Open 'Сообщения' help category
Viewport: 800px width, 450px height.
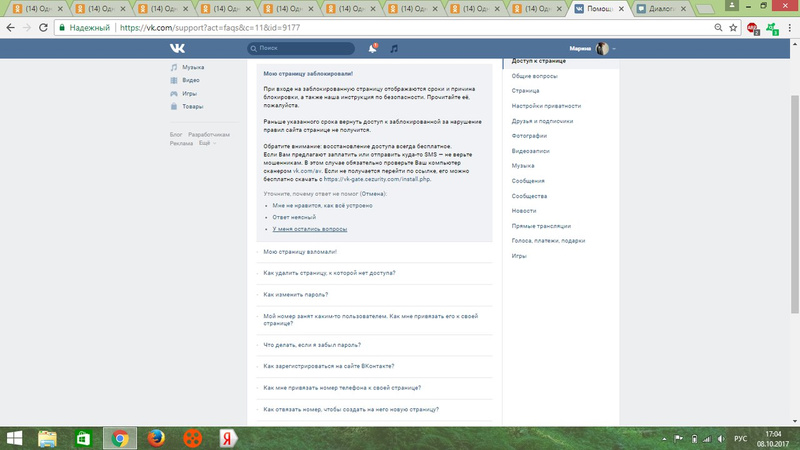pos(530,181)
